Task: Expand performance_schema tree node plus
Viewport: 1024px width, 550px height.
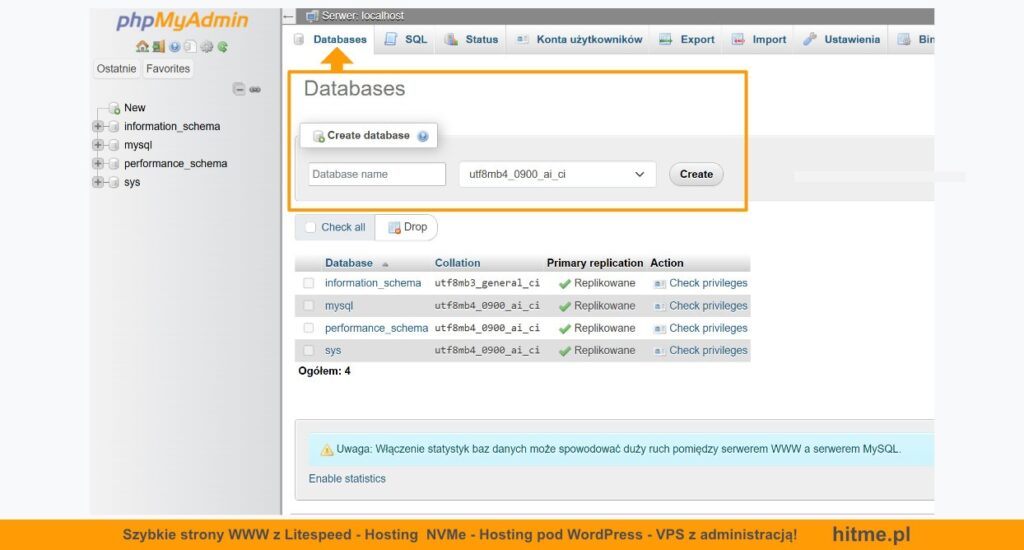Action: [x=98, y=163]
